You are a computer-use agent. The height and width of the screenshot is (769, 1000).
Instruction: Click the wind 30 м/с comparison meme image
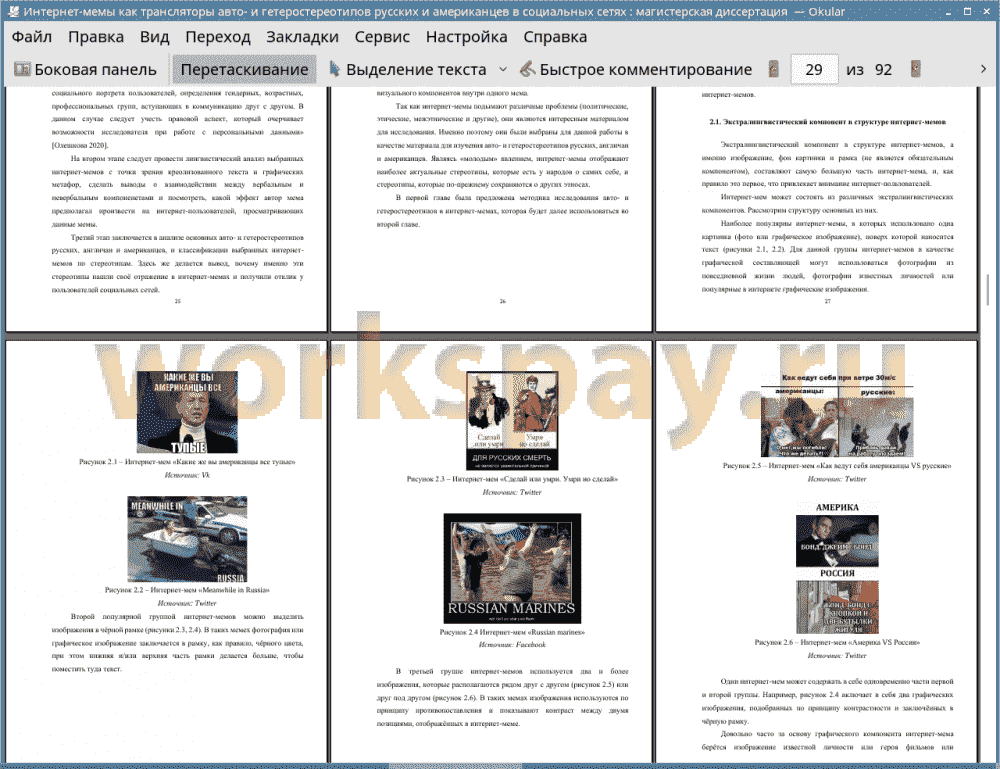[837, 415]
